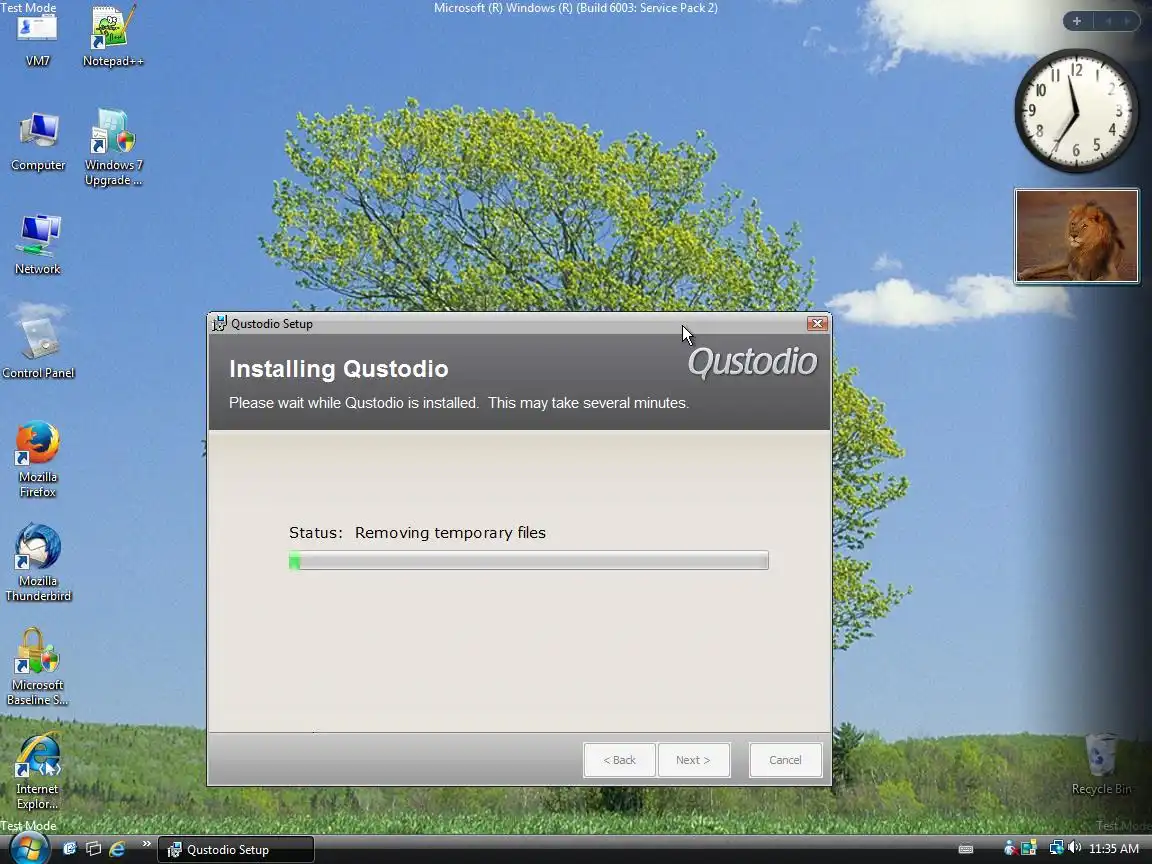Click the sidebar next gadgets arrow
The height and width of the screenshot is (864, 1152).
[1126, 21]
